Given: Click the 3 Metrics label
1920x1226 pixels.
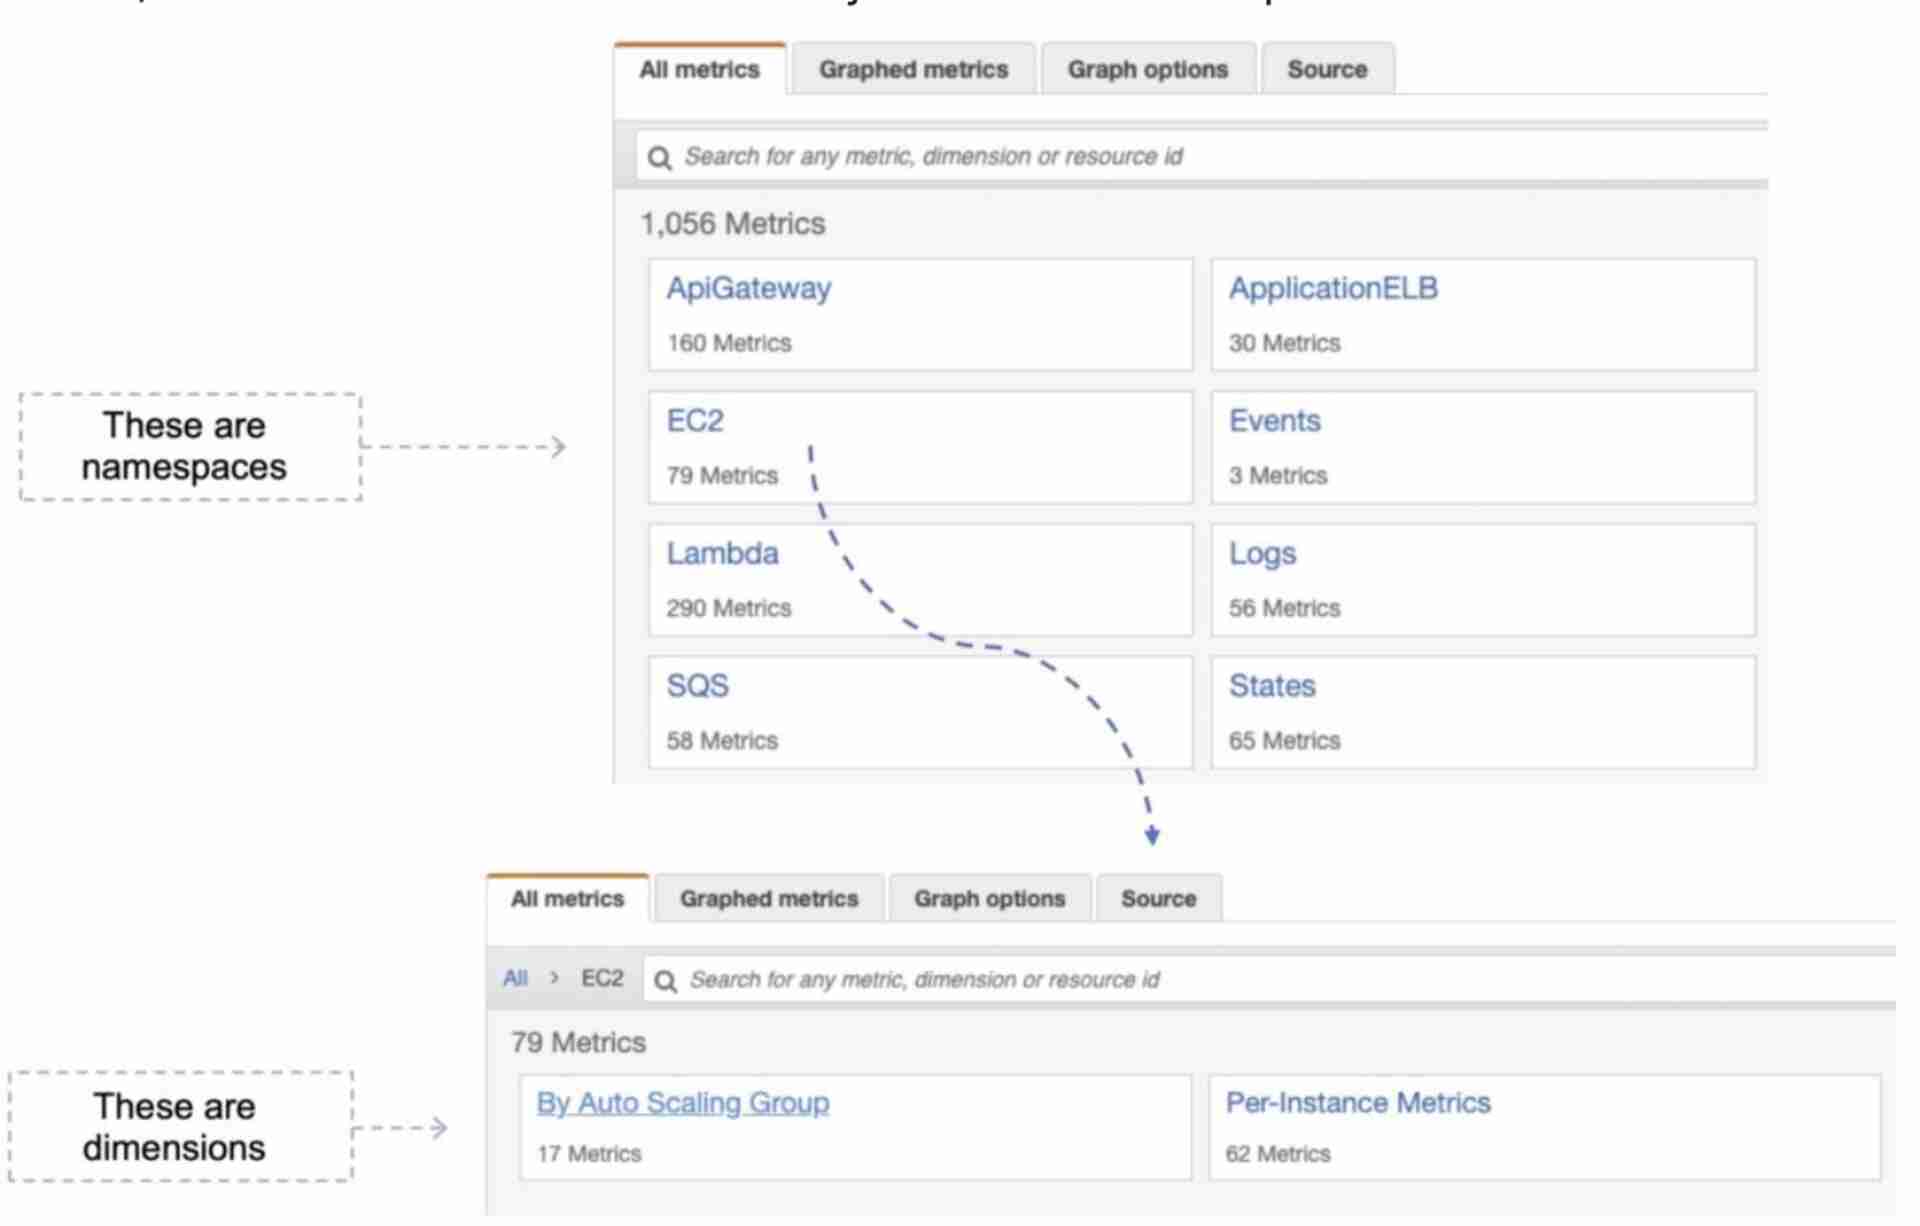Looking at the screenshot, I should [1278, 476].
